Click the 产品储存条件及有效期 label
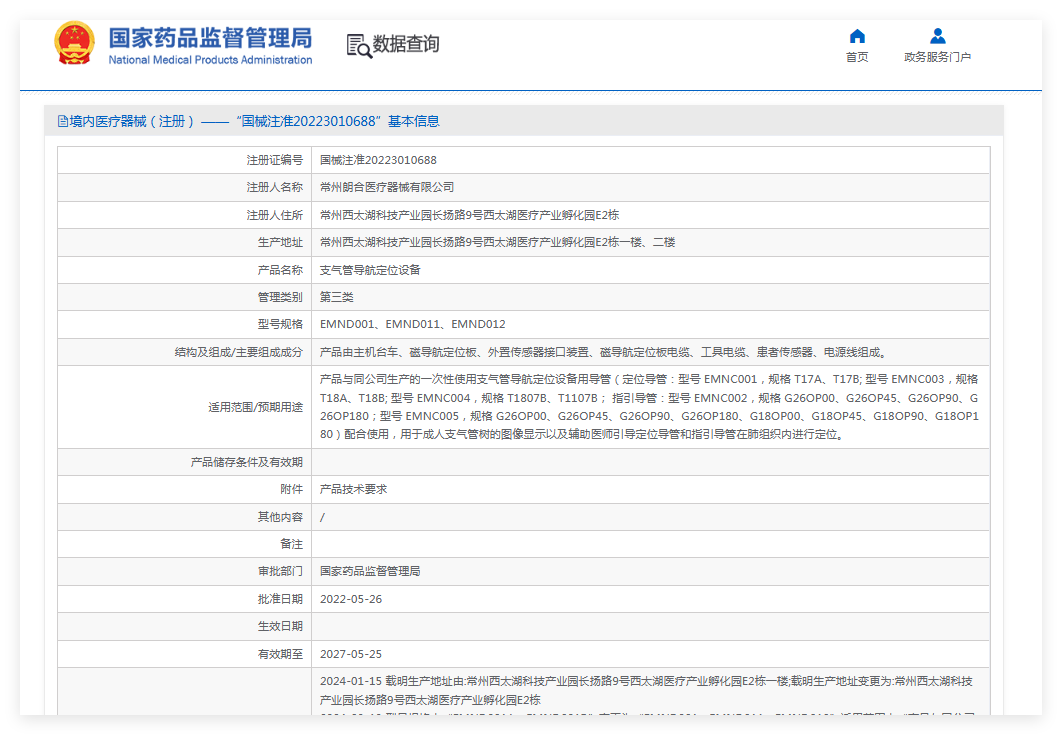 (x=247, y=462)
